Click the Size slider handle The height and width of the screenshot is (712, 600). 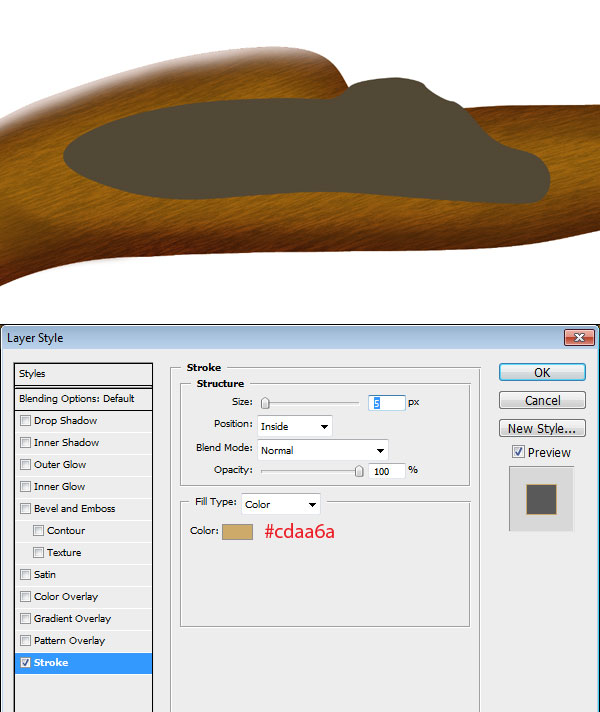click(265, 403)
